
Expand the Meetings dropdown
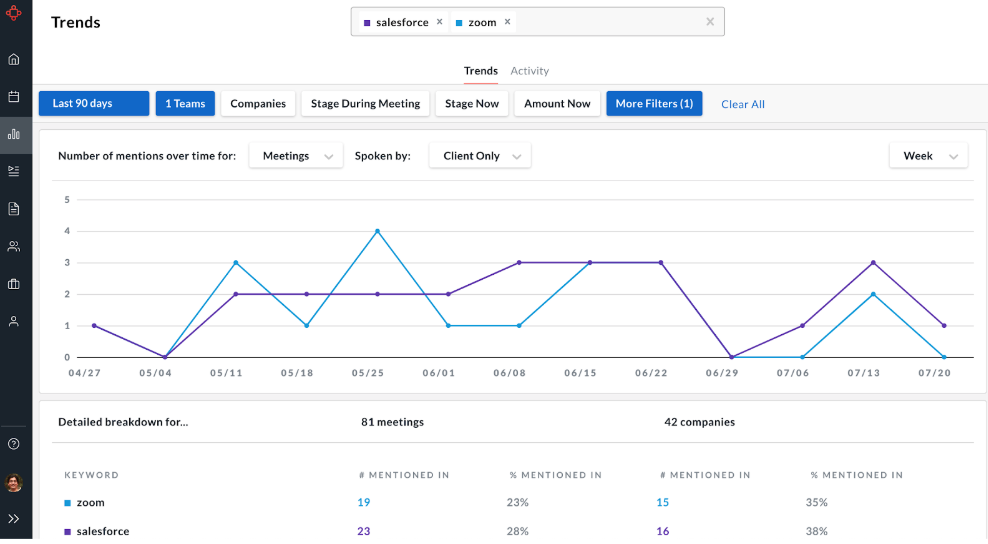pyautogui.click(x=296, y=156)
